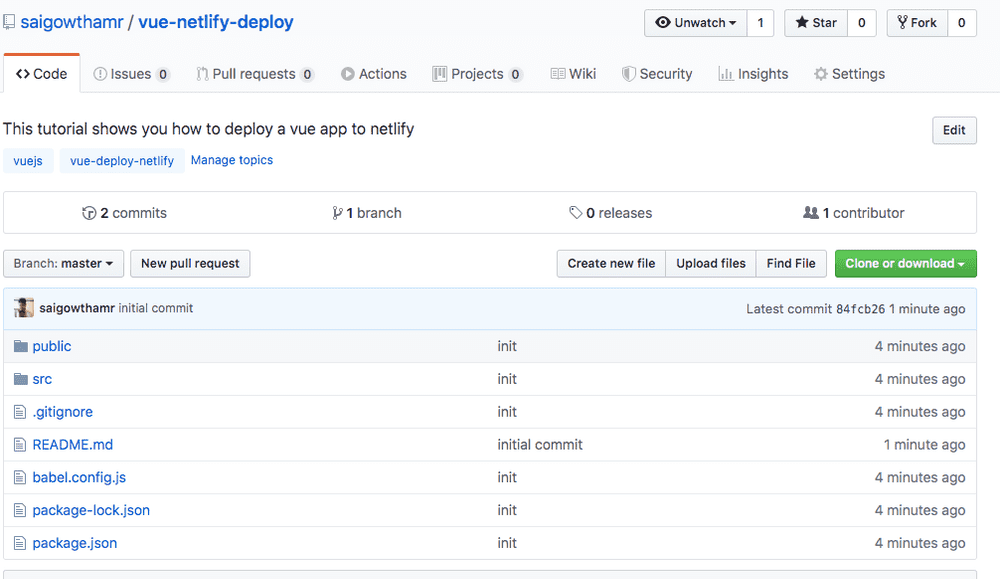
Task: Click the commits history clock icon
Action: (89, 213)
